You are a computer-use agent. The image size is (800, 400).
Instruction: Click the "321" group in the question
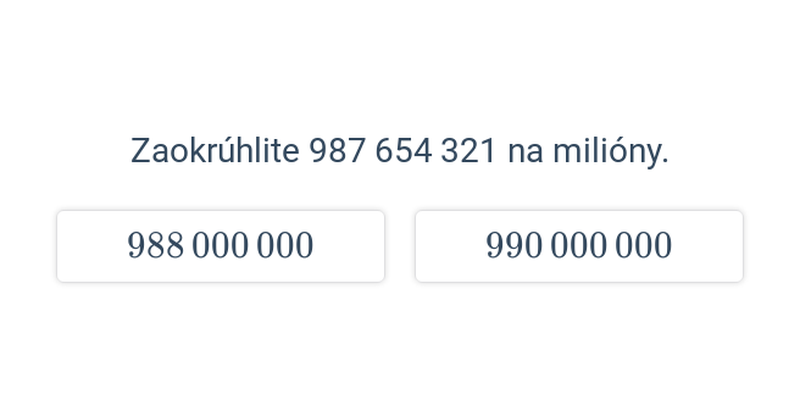(468, 152)
